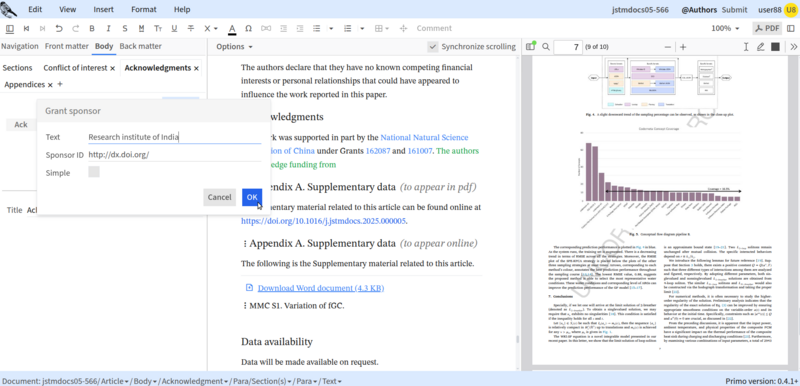Increase indent with indent icon
This screenshot has width=800, height=386.
pyautogui.click(x=300, y=29)
